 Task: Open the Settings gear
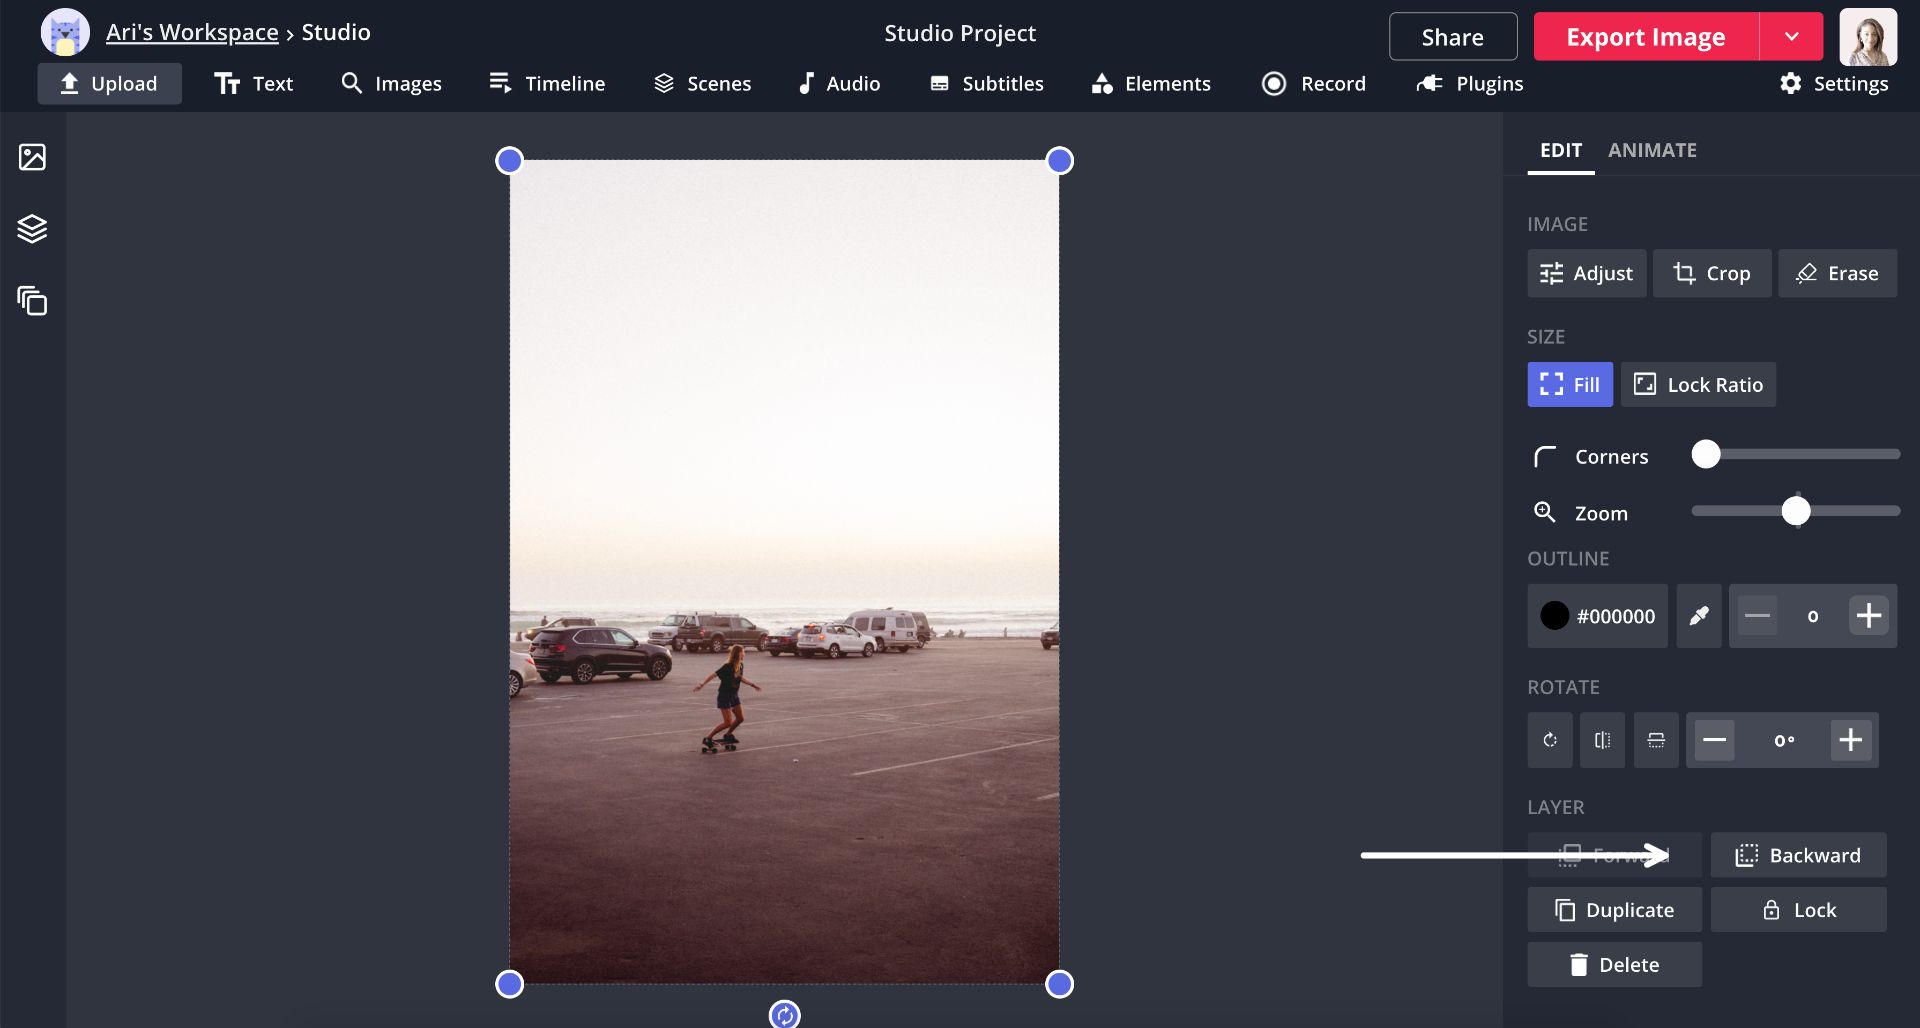[1834, 84]
